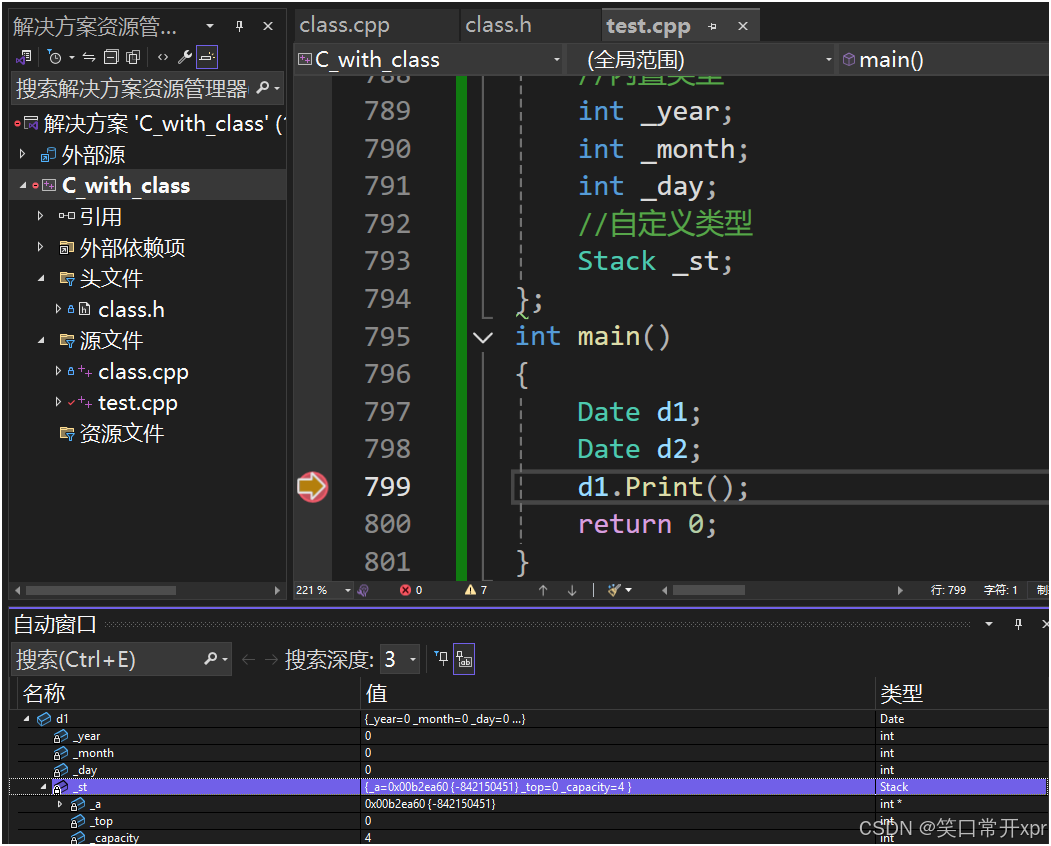This screenshot has height=846, width=1051.
Task: Click the view code angle-brackets icon
Action: [x=163, y=58]
